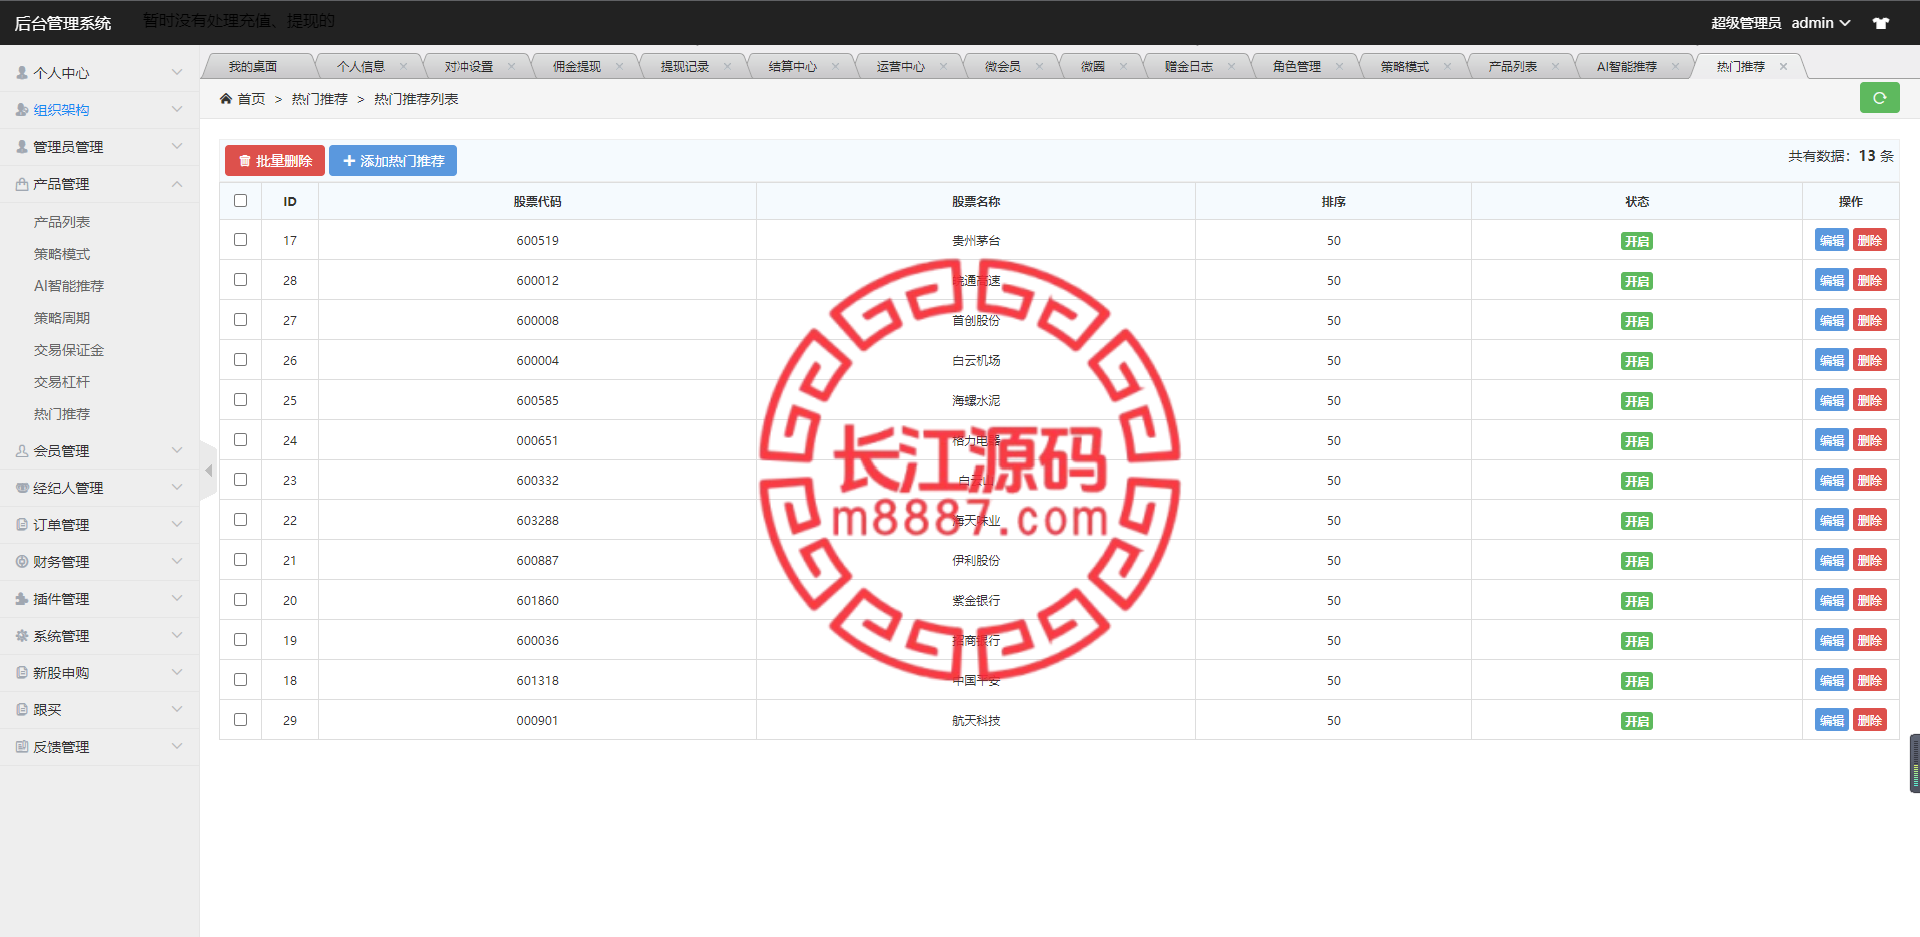Check the row for 航天科技
Screen dimensions: 1920x937
240,720
